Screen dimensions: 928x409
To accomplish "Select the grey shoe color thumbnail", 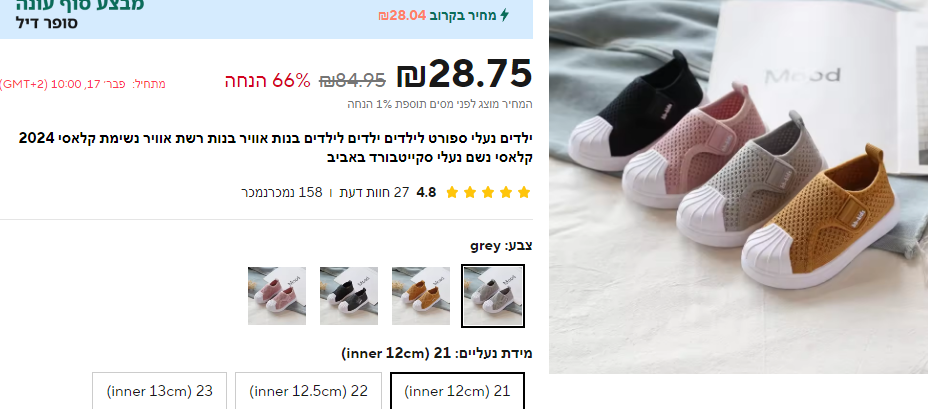I will pyautogui.click(x=493, y=295).
